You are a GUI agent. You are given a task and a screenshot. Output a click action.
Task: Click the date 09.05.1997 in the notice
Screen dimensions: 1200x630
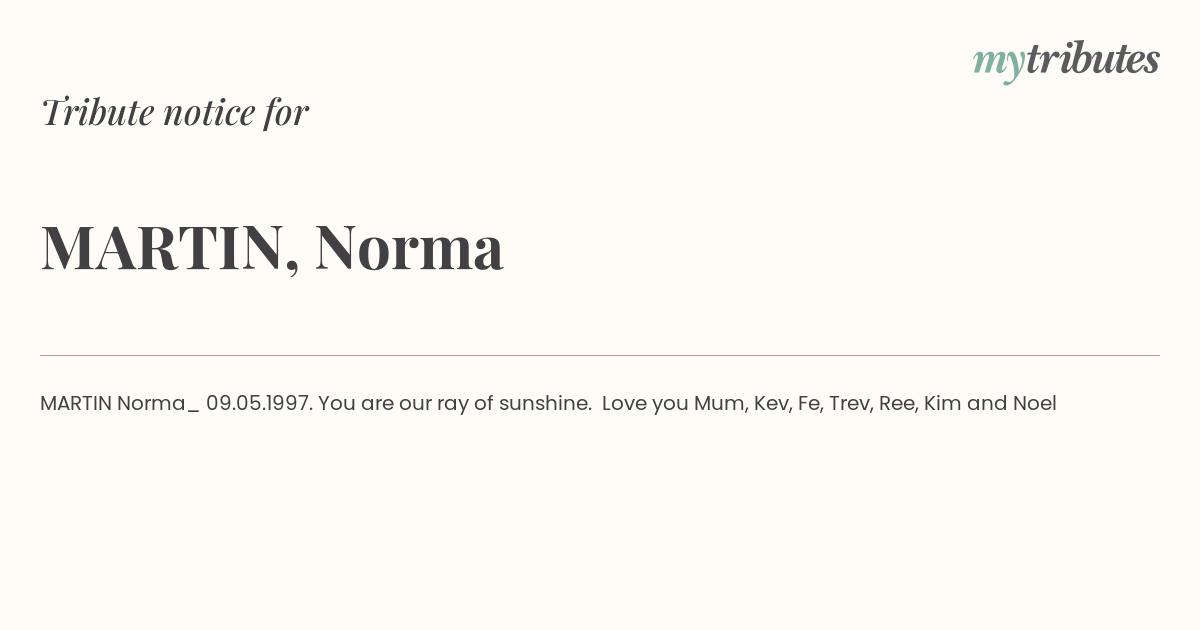259,403
